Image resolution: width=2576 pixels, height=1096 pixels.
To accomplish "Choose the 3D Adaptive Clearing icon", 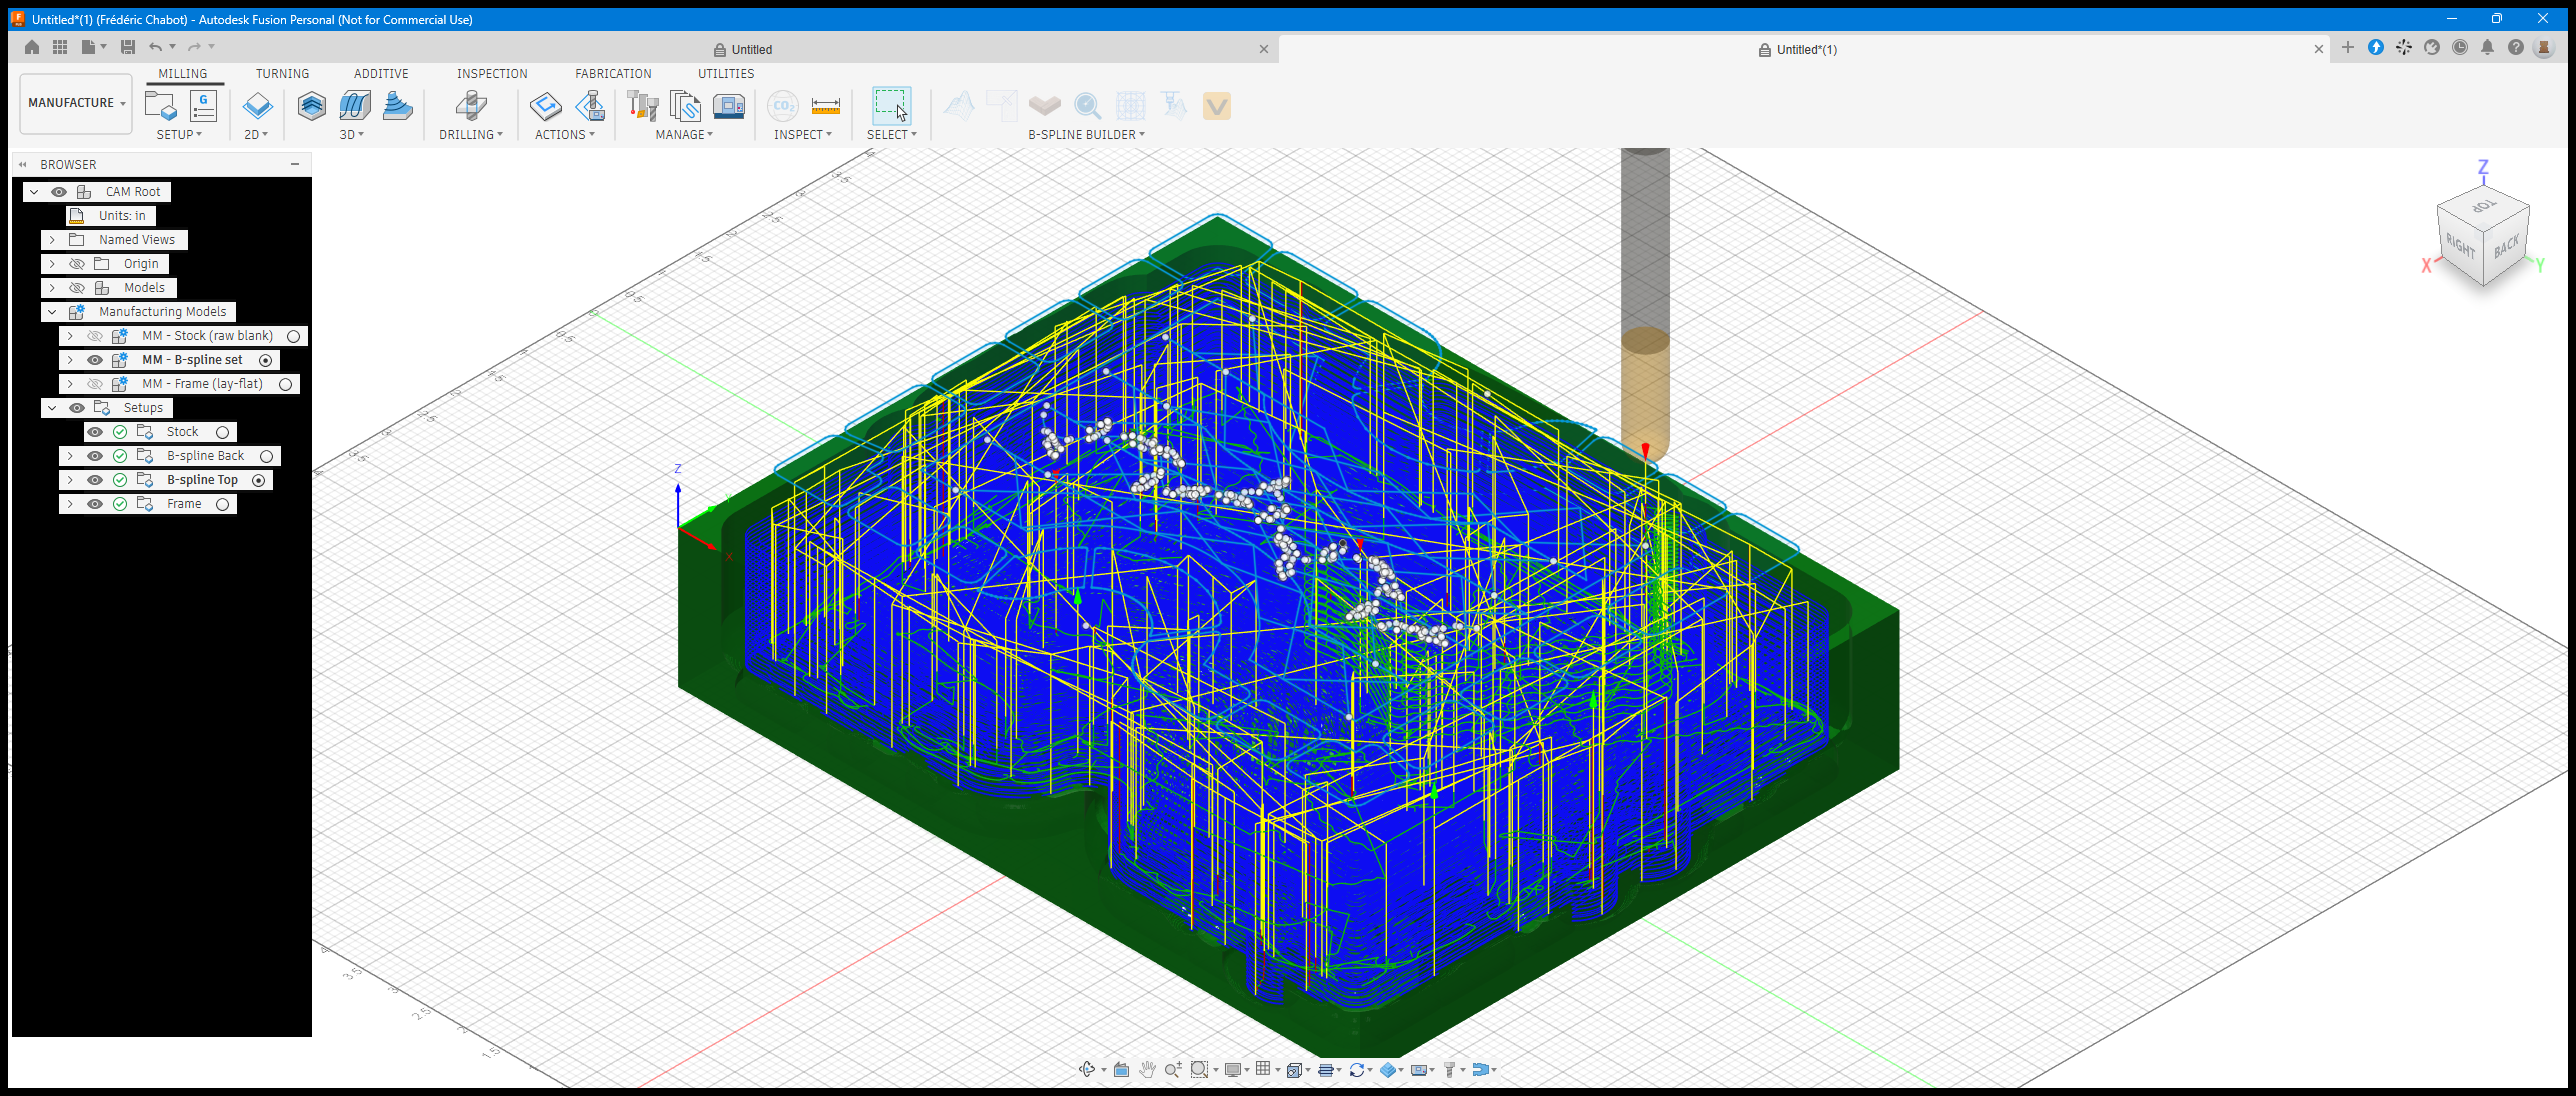I will [x=312, y=106].
